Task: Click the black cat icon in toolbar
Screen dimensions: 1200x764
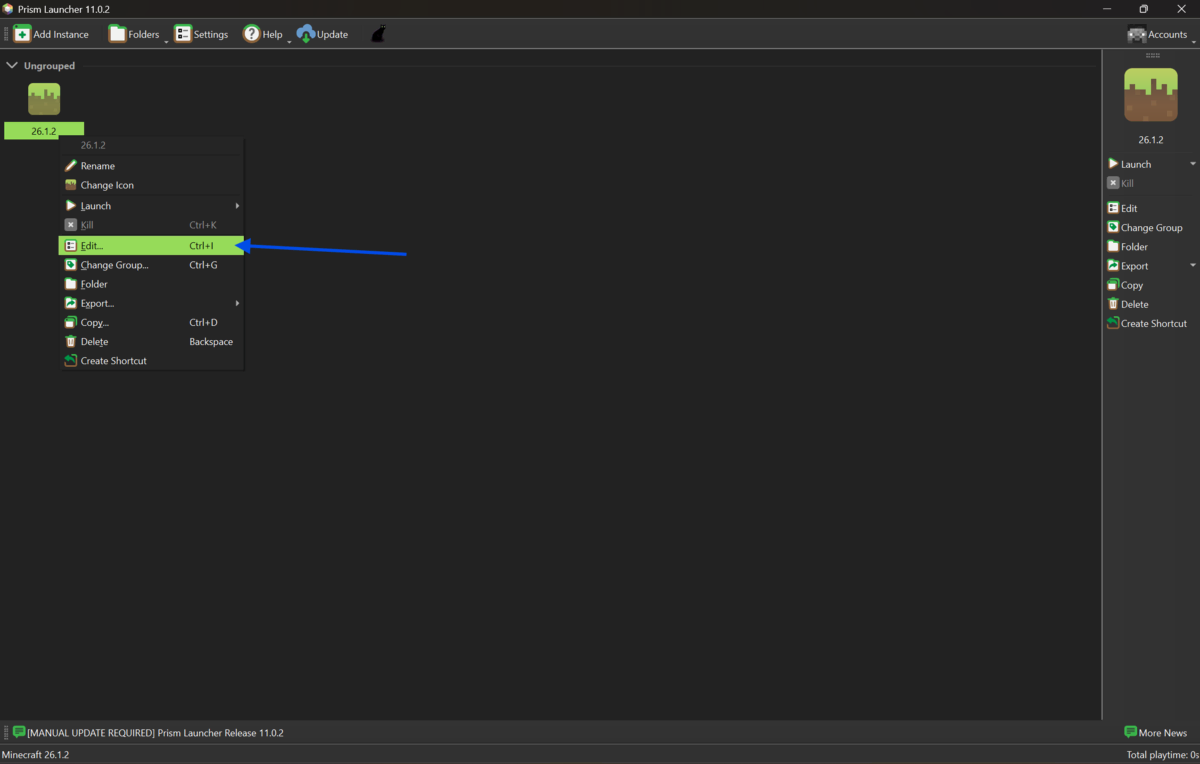Action: point(379,34)
